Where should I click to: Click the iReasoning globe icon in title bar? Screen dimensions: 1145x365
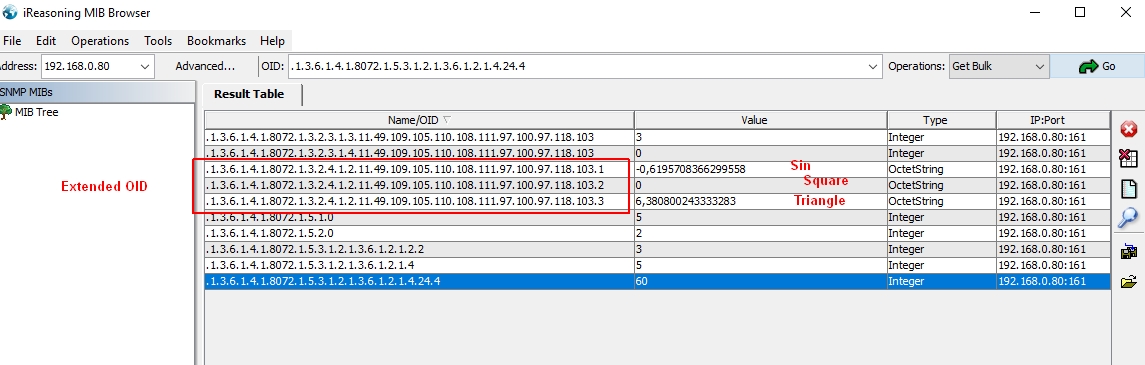9,12
